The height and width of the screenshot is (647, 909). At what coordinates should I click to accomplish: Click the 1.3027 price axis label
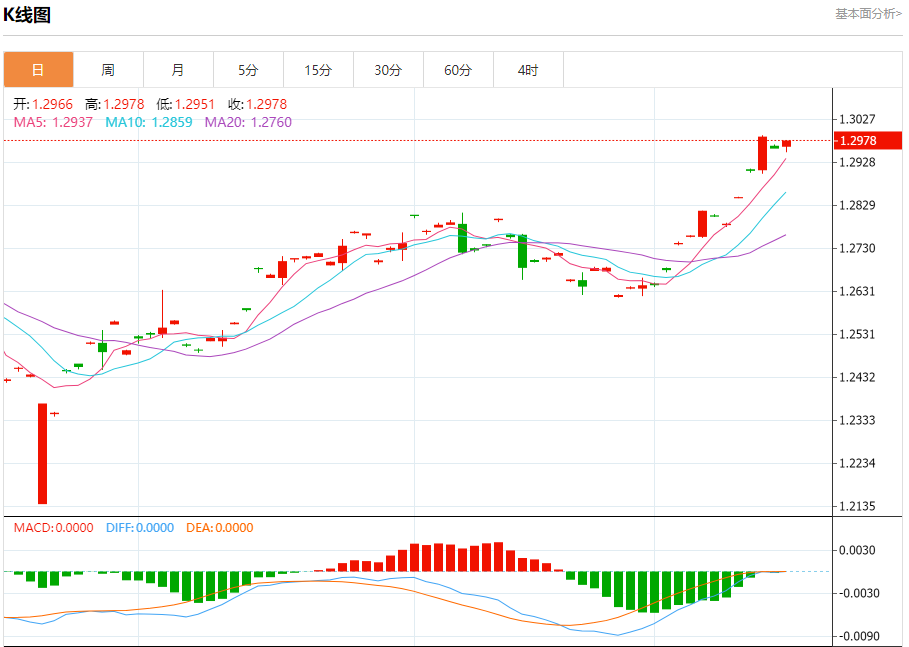(x=857, y=119)
